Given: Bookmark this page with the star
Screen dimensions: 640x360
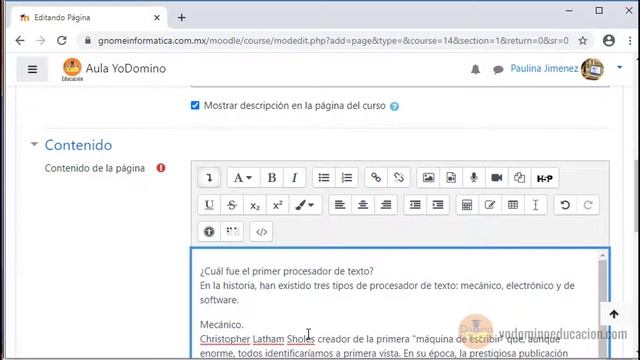Looking at the screenshot, I should click(x=583, y=40).
